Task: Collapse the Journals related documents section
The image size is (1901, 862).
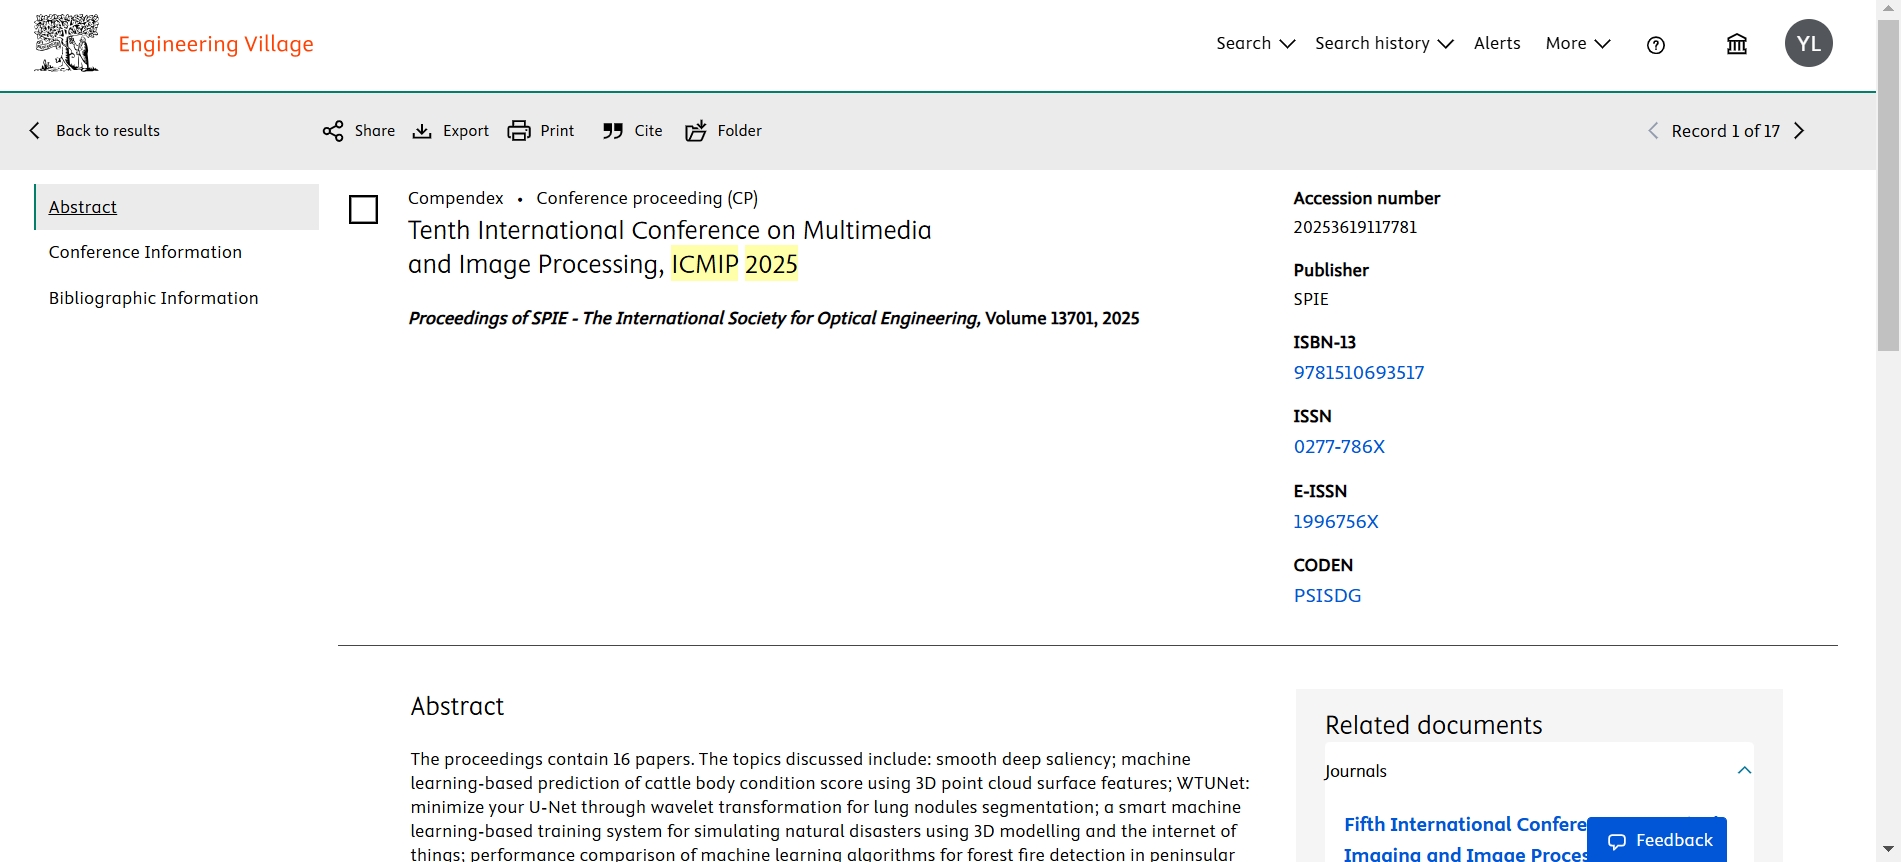Action: click(1744, 770)
